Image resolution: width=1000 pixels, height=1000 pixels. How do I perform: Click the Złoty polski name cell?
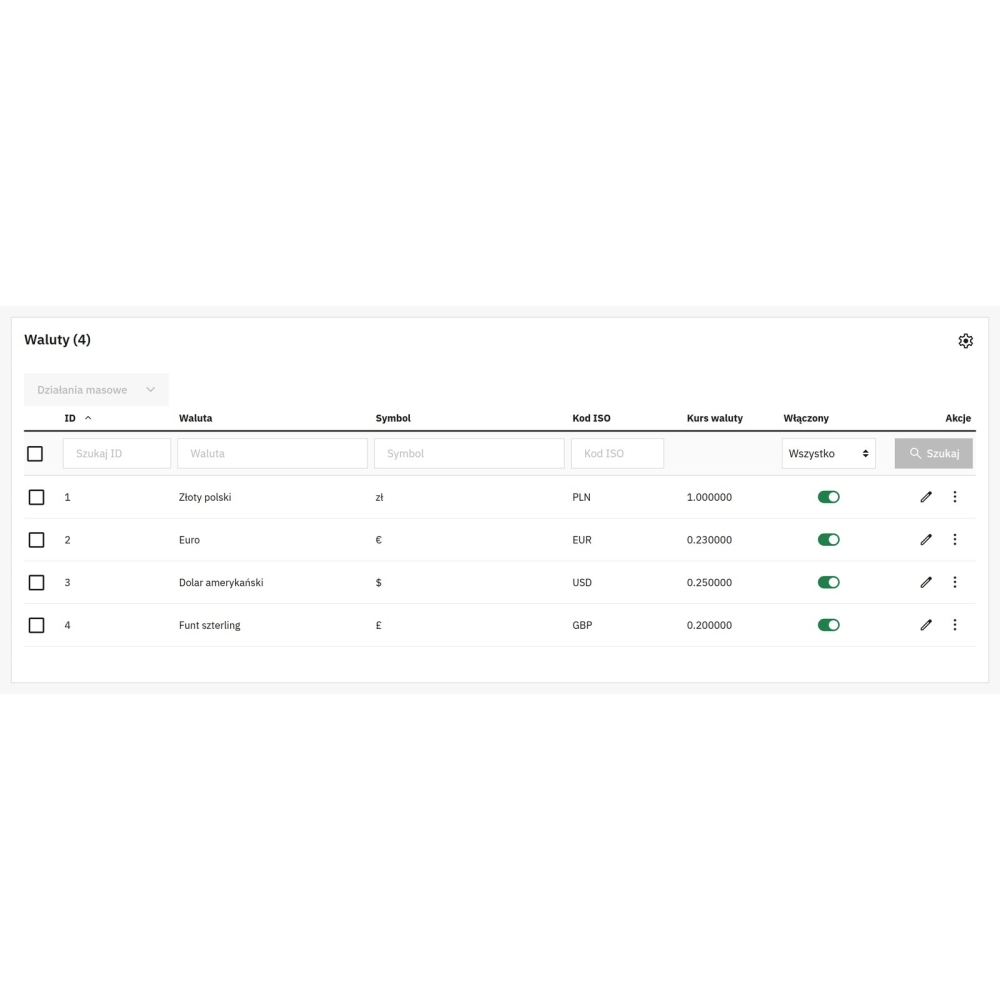[x=205, y=497]
